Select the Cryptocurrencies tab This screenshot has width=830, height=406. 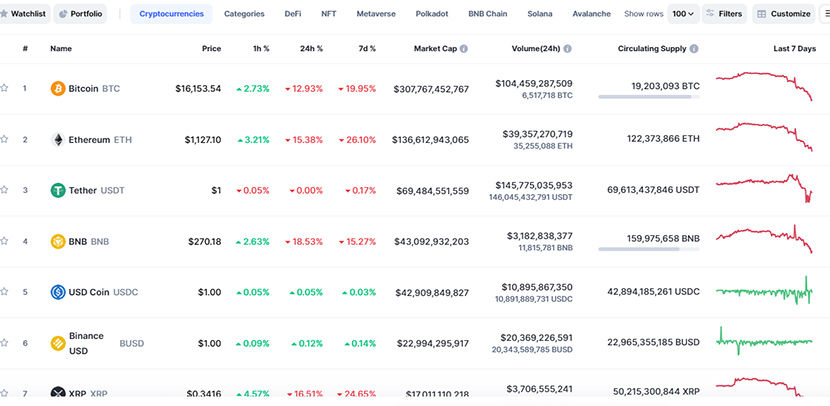tap(172, 14)
